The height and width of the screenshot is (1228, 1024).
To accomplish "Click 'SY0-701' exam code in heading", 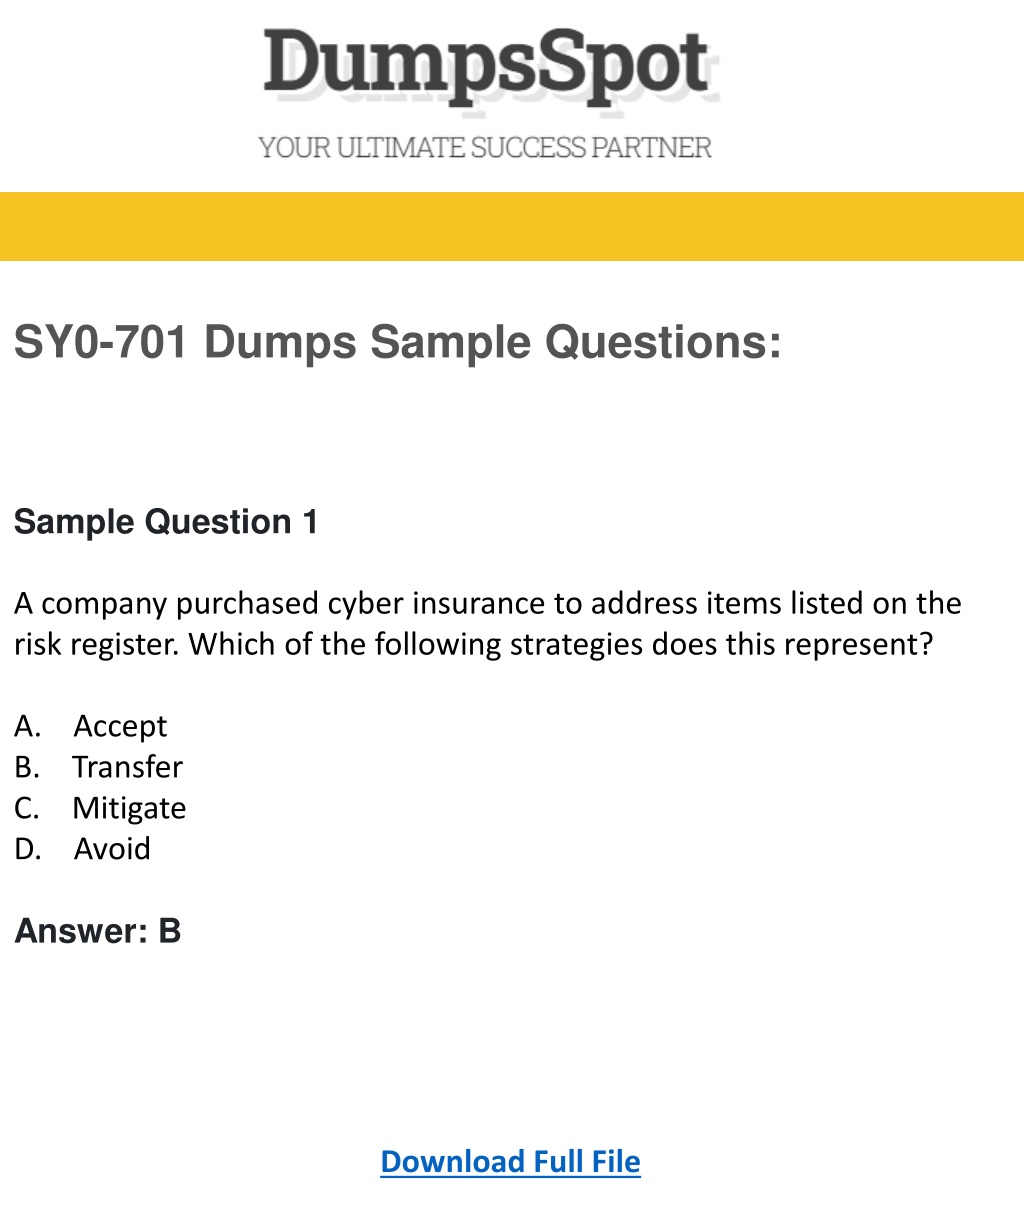I will point(101,343).
